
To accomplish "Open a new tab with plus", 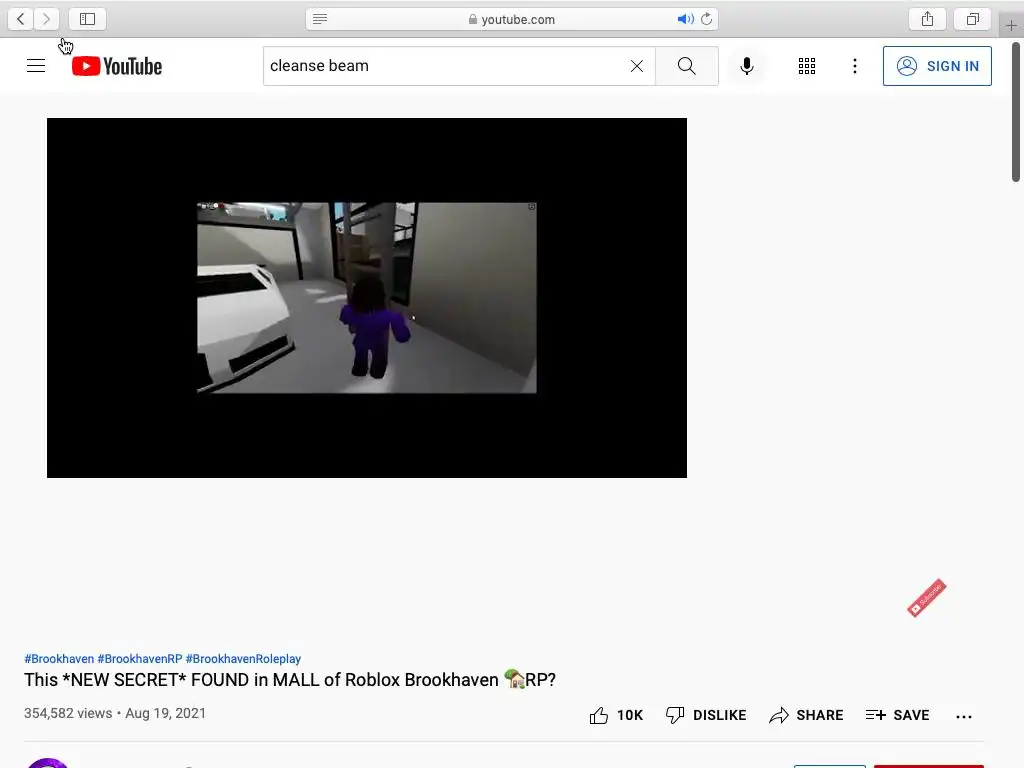I will pos(1011,25).
